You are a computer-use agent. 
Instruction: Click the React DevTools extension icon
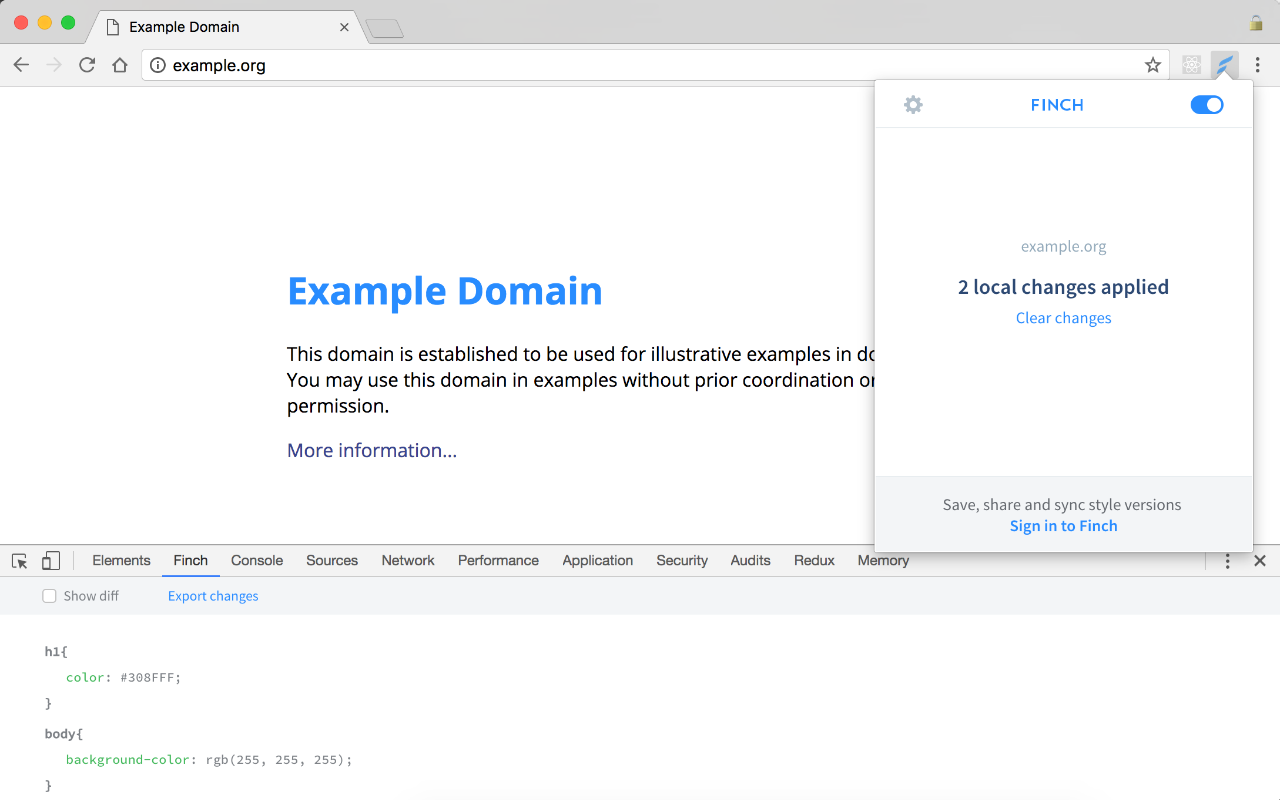point(1191,65)
